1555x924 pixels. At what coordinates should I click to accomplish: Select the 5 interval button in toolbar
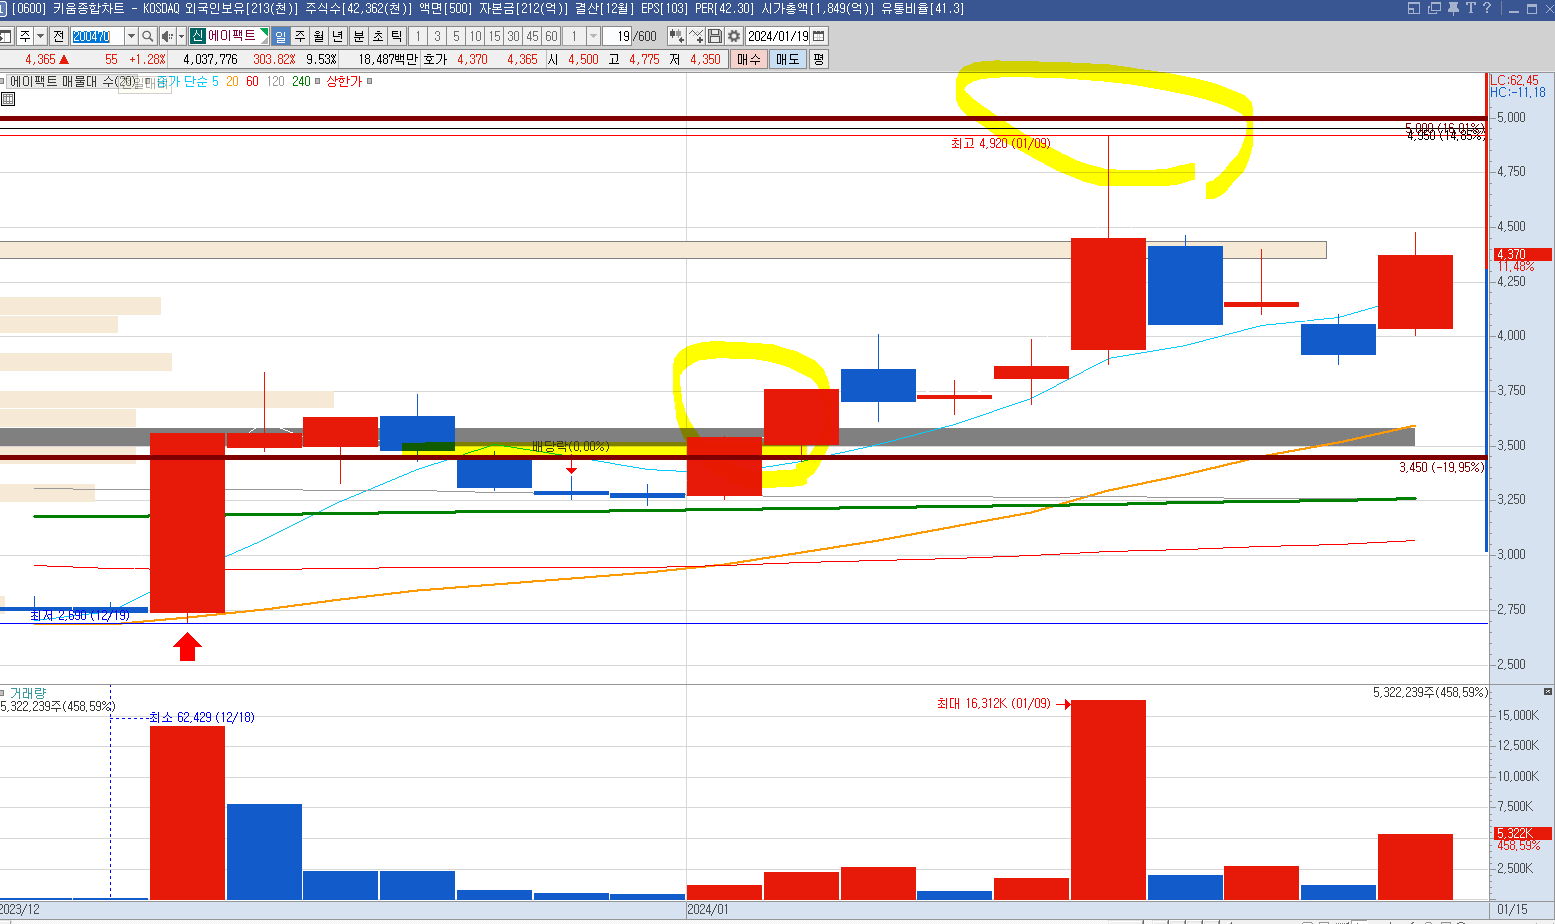point(456,36)
